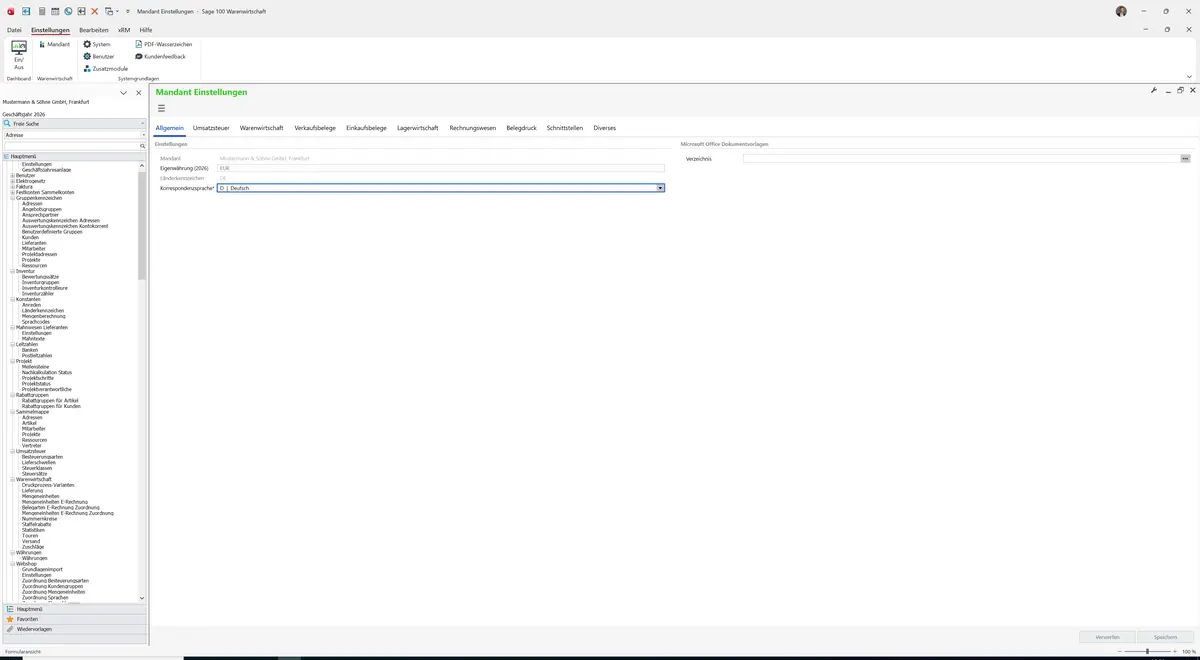Open the hamburger menu under Mandant Einstellungen

pyautogui.click(x=161, y=108)
